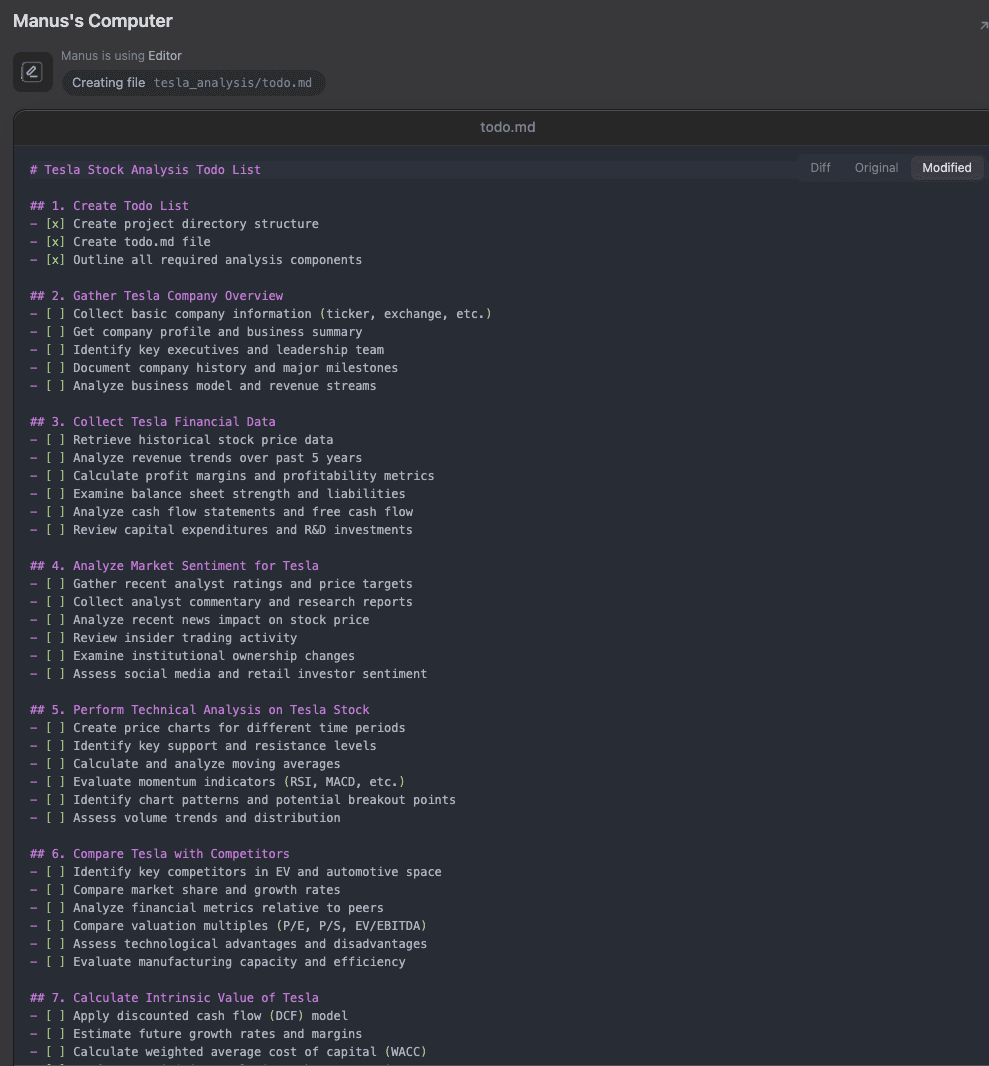Viewport: 989px width, 1066px height.
Task: Click the Manus's Computer heading
Action: click(92, 21)
